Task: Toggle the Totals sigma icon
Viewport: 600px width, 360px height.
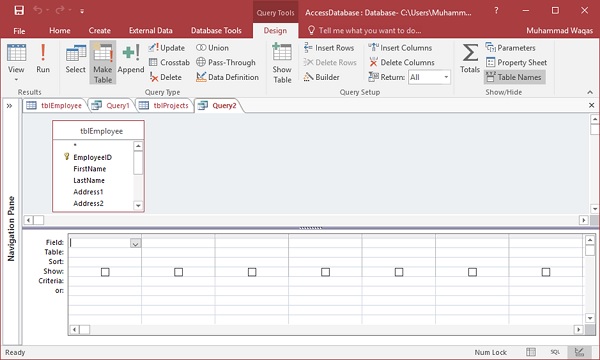Action: point(470,58)
